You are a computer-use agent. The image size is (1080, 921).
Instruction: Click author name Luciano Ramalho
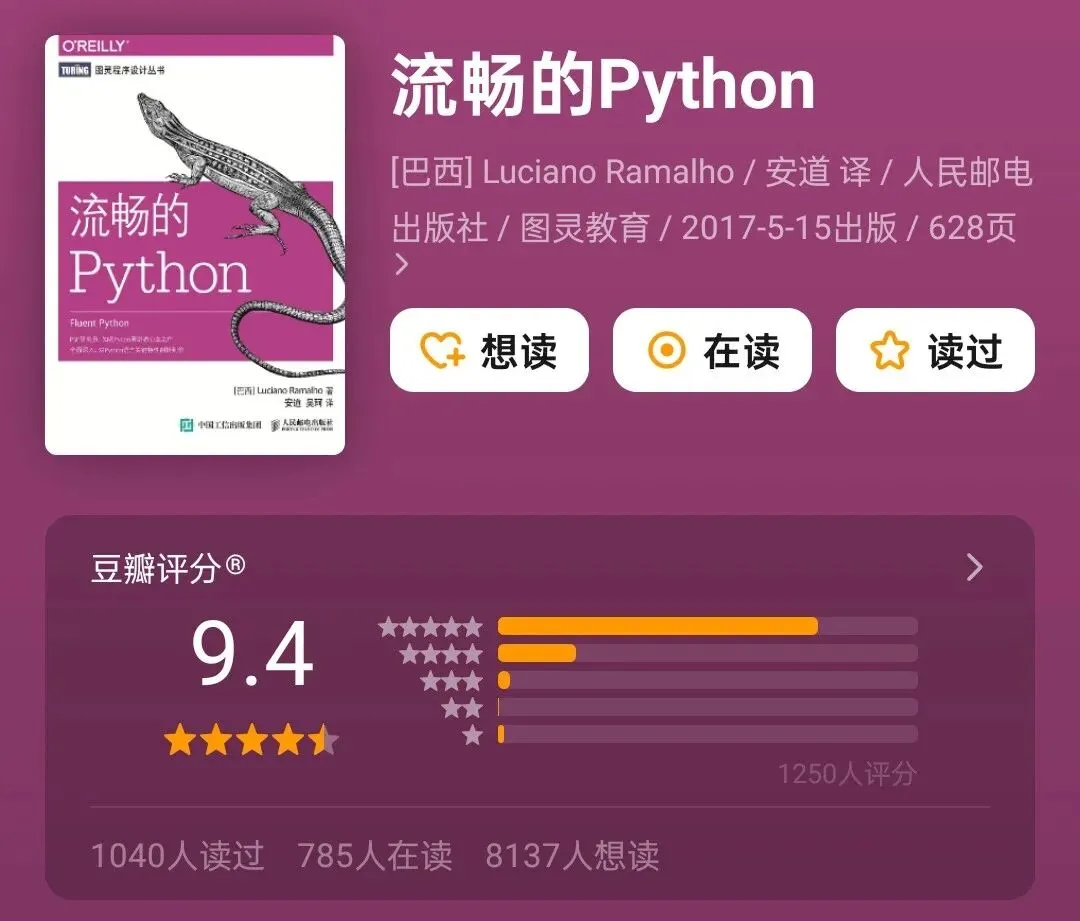click(608, 172)
